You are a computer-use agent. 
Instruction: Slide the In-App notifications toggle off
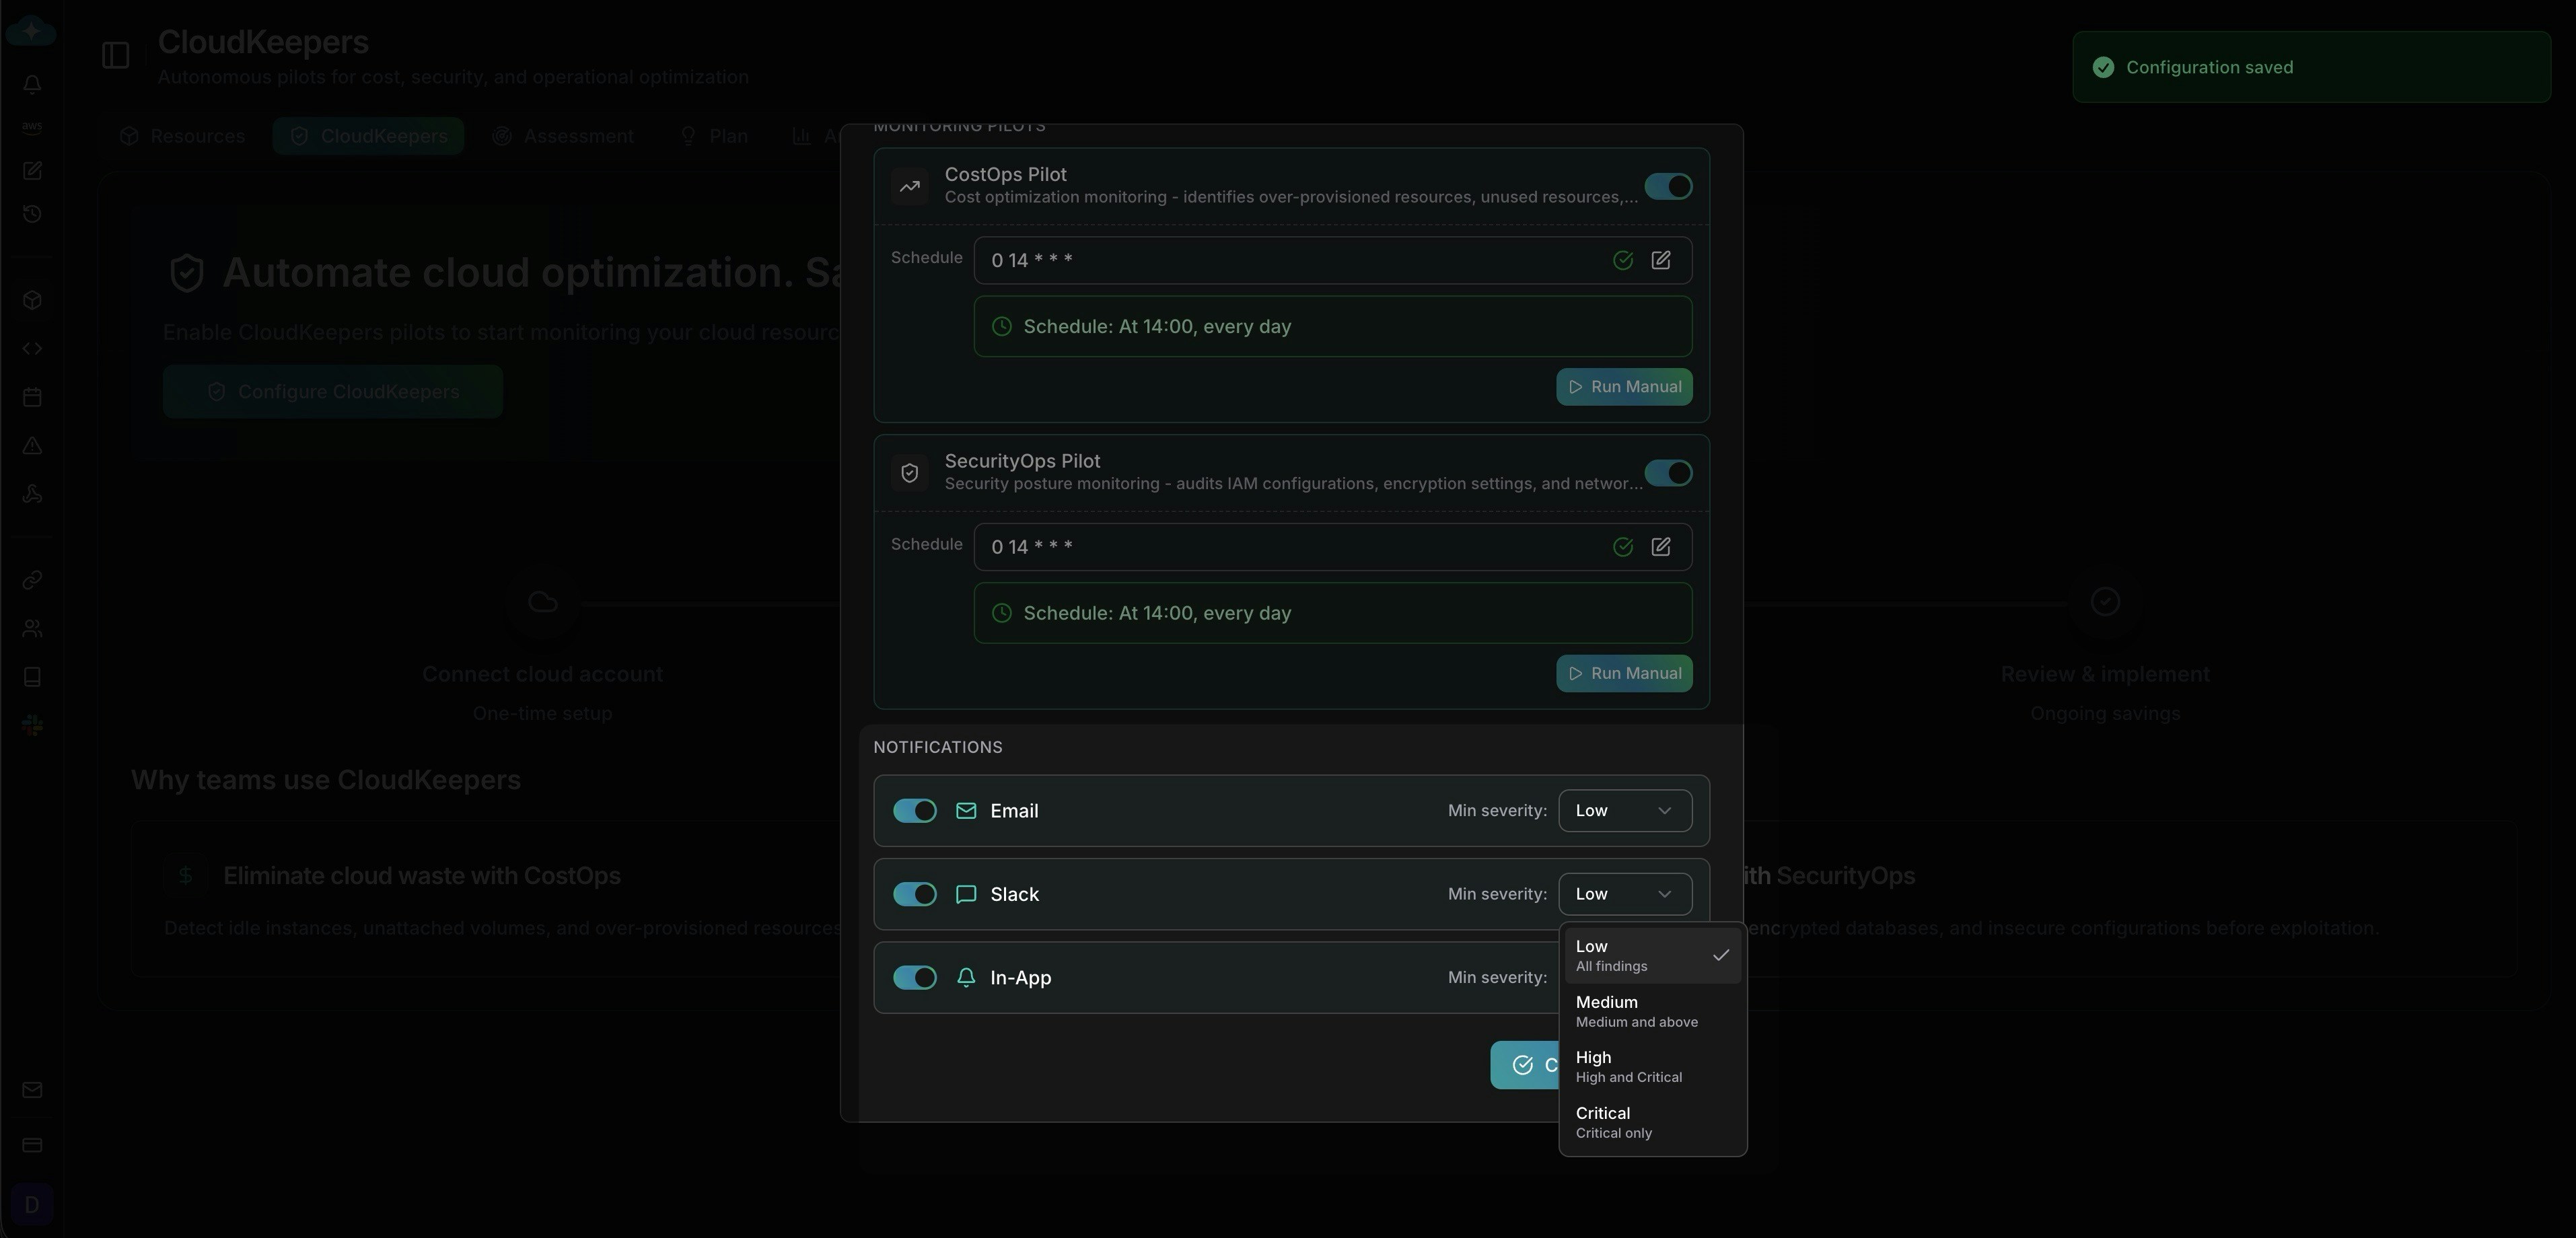click(x=913, y=978)
